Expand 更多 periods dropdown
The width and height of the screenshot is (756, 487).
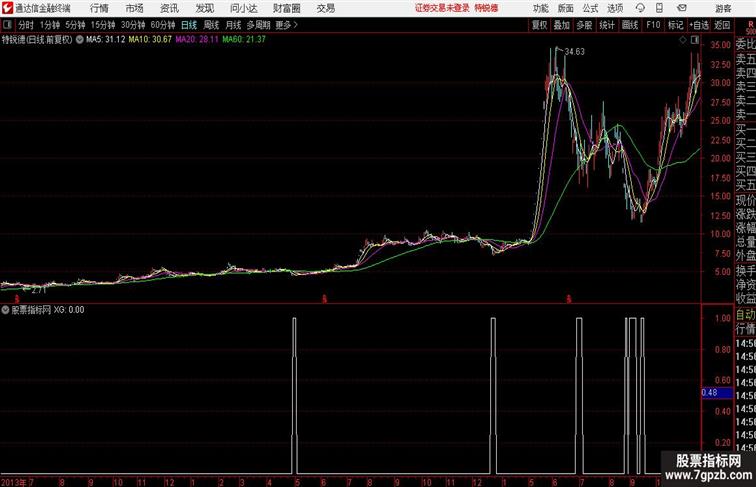(x=286, y=25)
